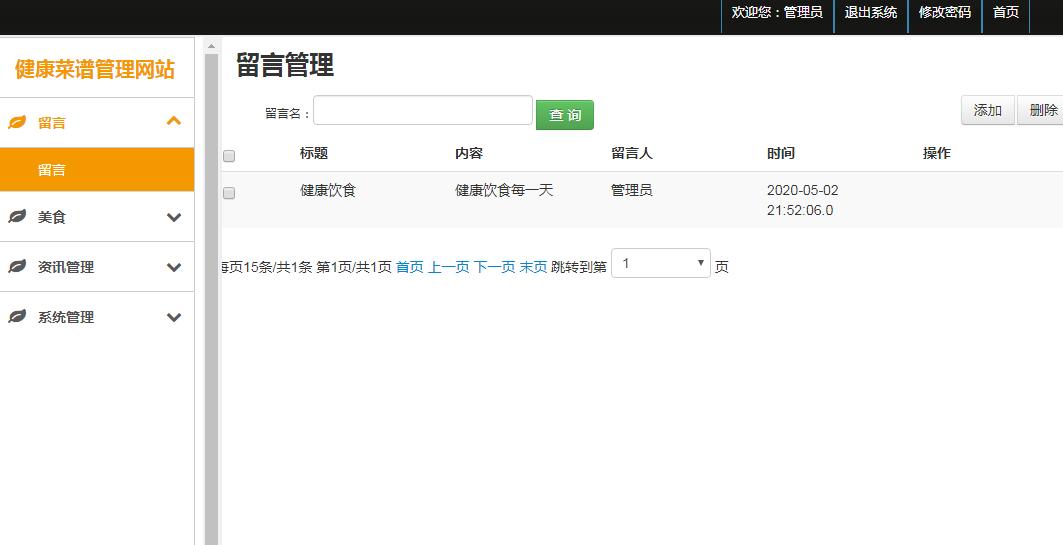The image size is (1063, 545).
Task: Click the 留言管理 page heading
Action: [x=285, y=65]
